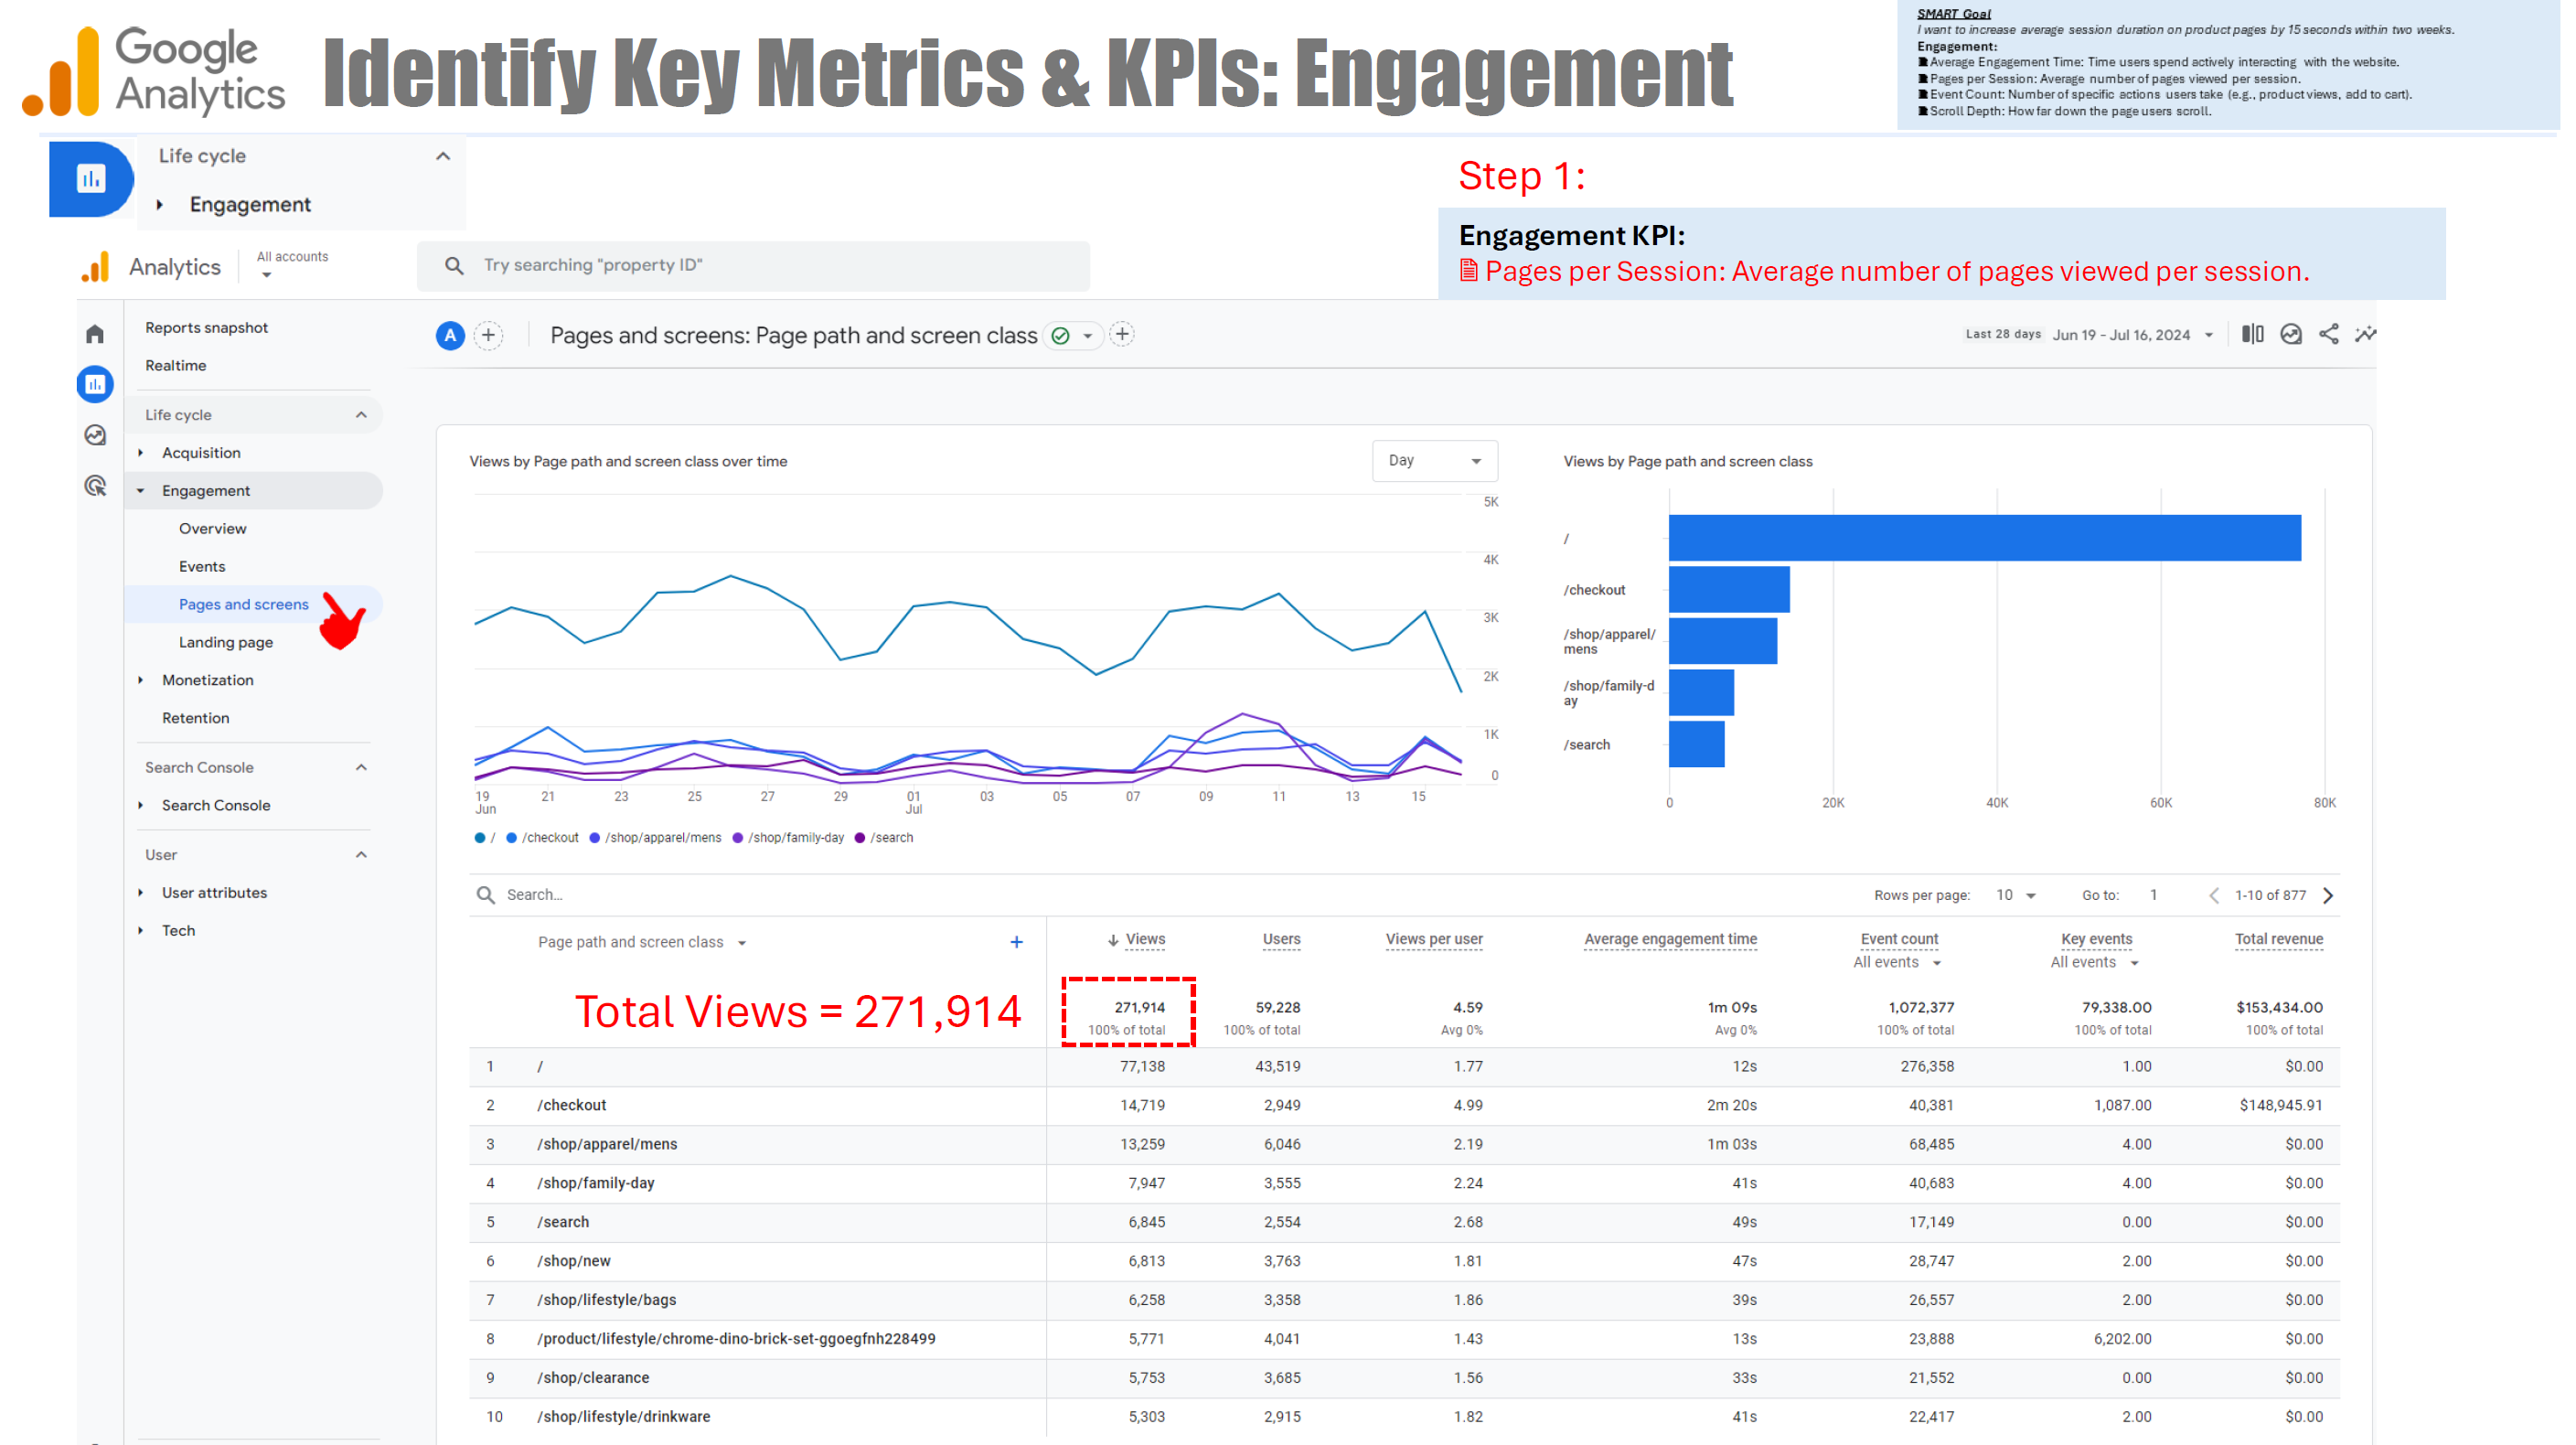
Task: Select Events under Engagement
Action: (202, 566)
